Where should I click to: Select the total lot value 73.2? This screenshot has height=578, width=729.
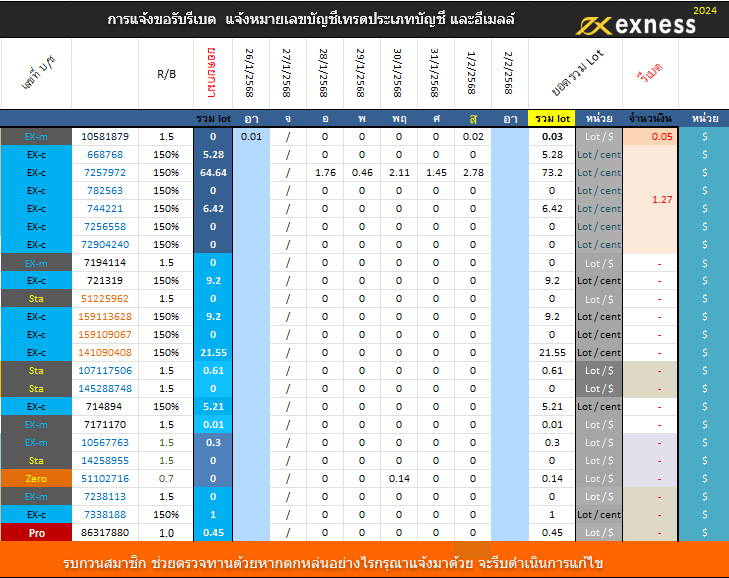(x=552, y=173)
